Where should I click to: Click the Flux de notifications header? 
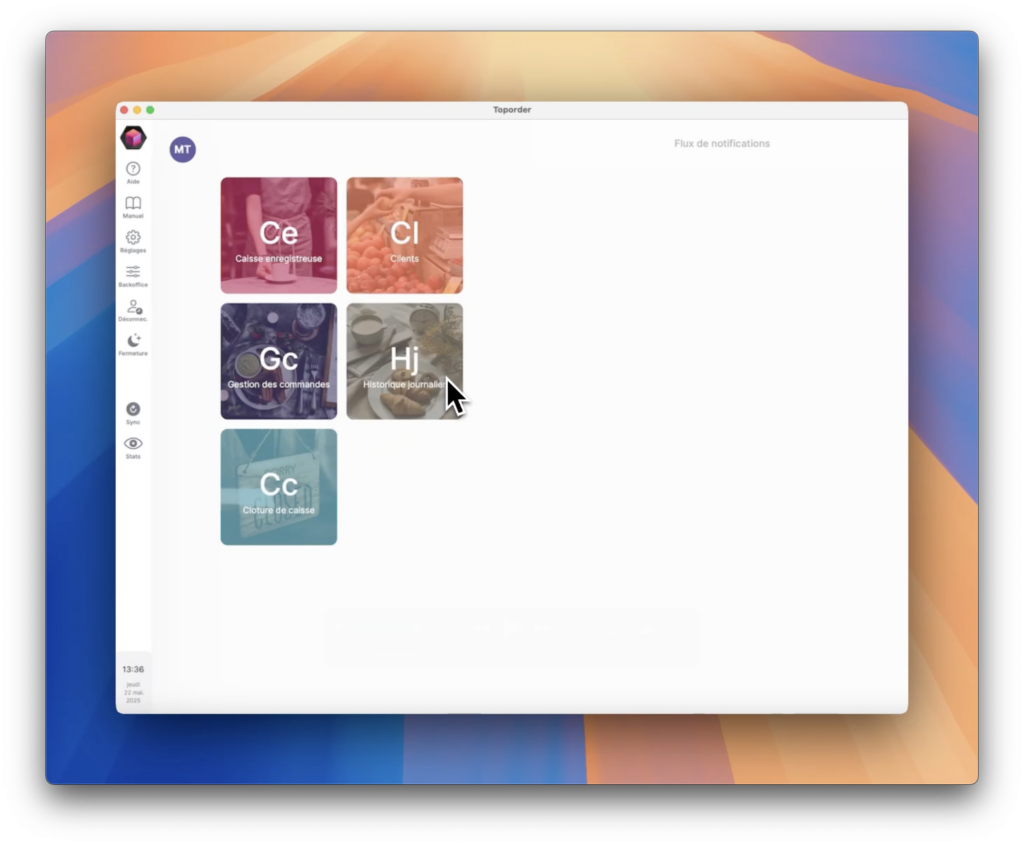722,144
